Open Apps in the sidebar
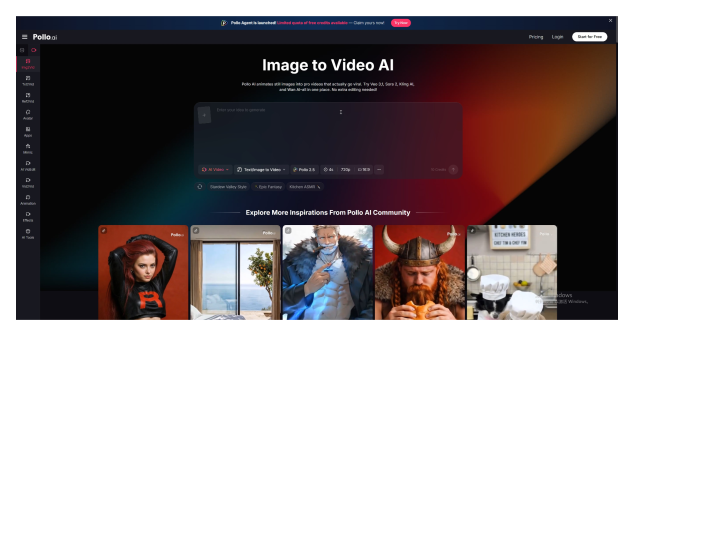720x540 pixels. [28, 132]
